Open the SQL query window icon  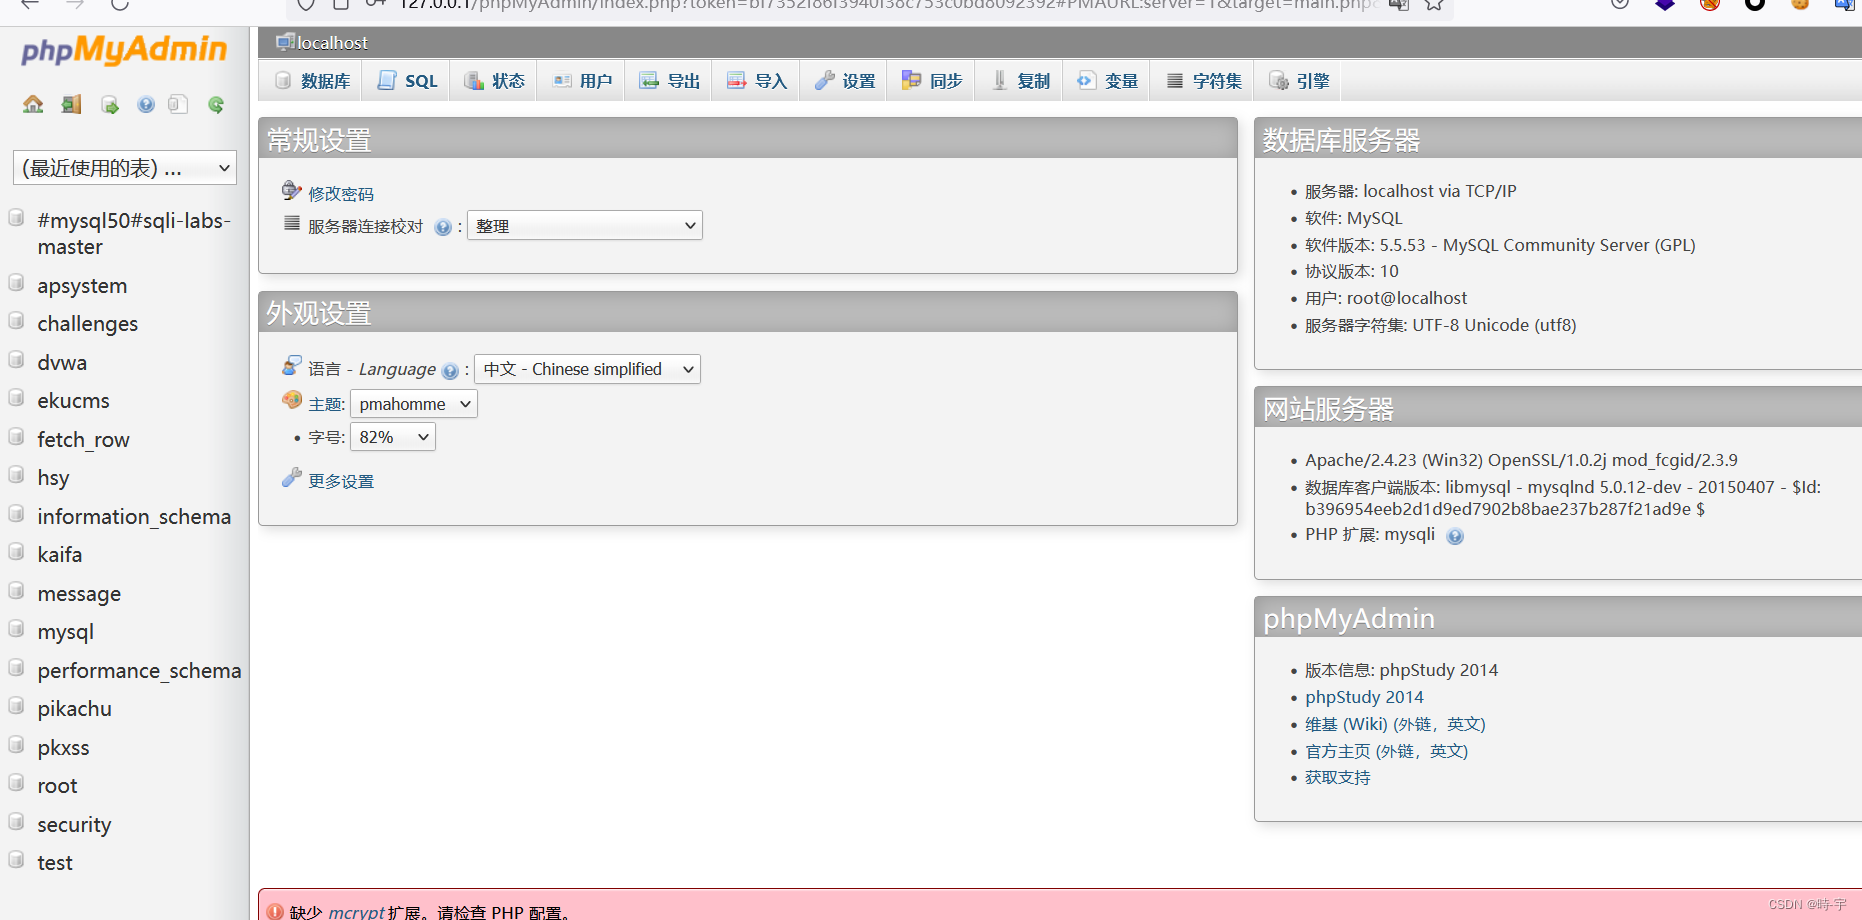tap(109, 104)
